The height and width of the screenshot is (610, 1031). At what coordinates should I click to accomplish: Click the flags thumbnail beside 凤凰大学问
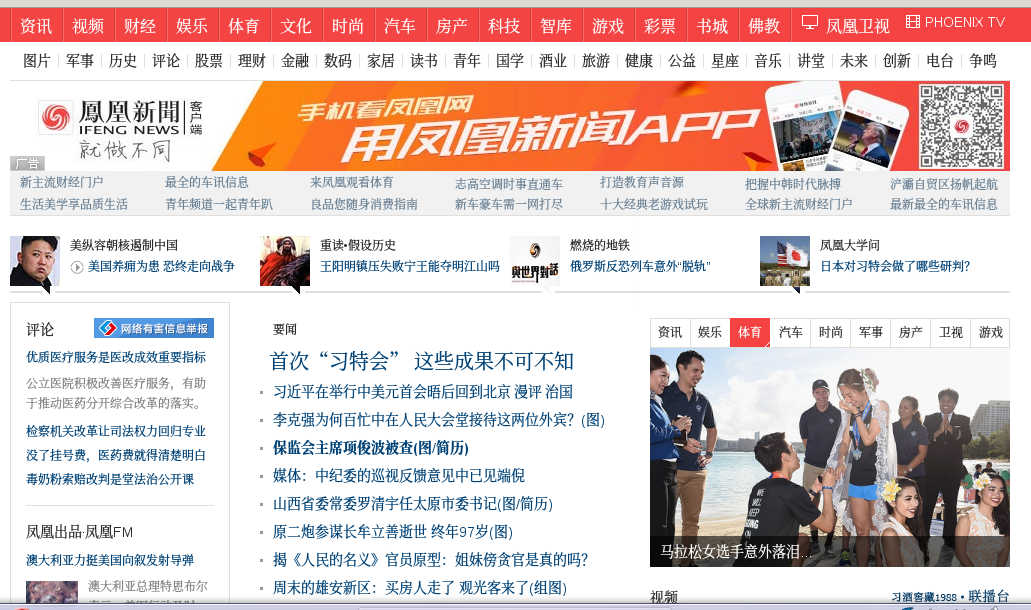point(784,261)
